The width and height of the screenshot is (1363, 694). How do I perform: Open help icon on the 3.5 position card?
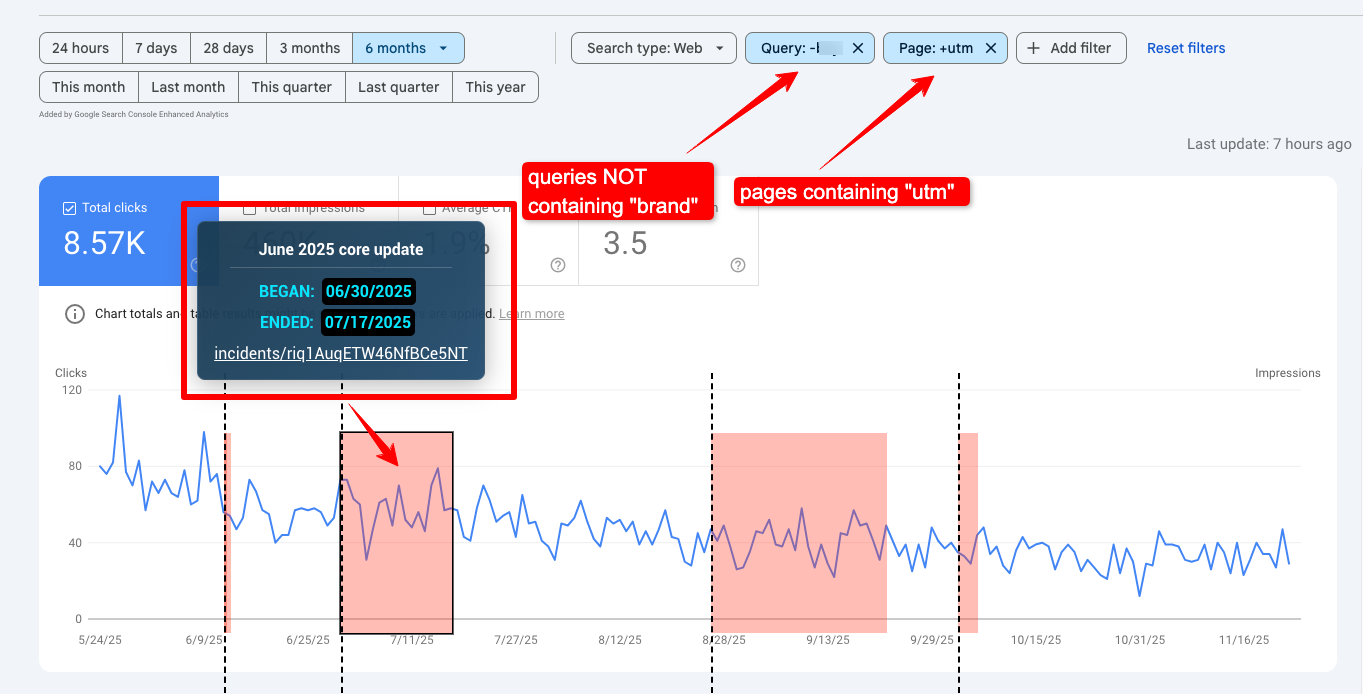(x=738, y=265)
